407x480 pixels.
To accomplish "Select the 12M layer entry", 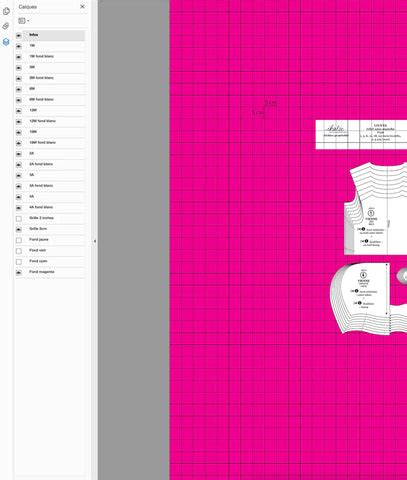I will pos(54,110).
